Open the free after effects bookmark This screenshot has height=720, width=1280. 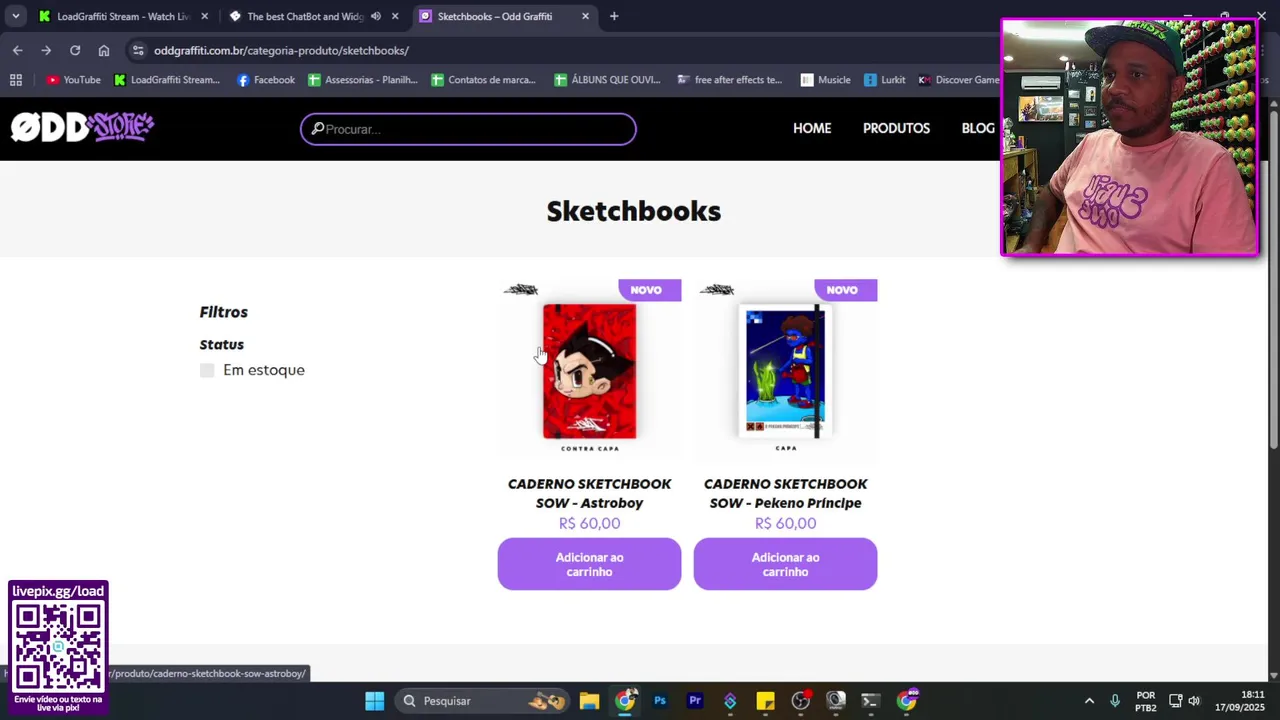point(730,80)
